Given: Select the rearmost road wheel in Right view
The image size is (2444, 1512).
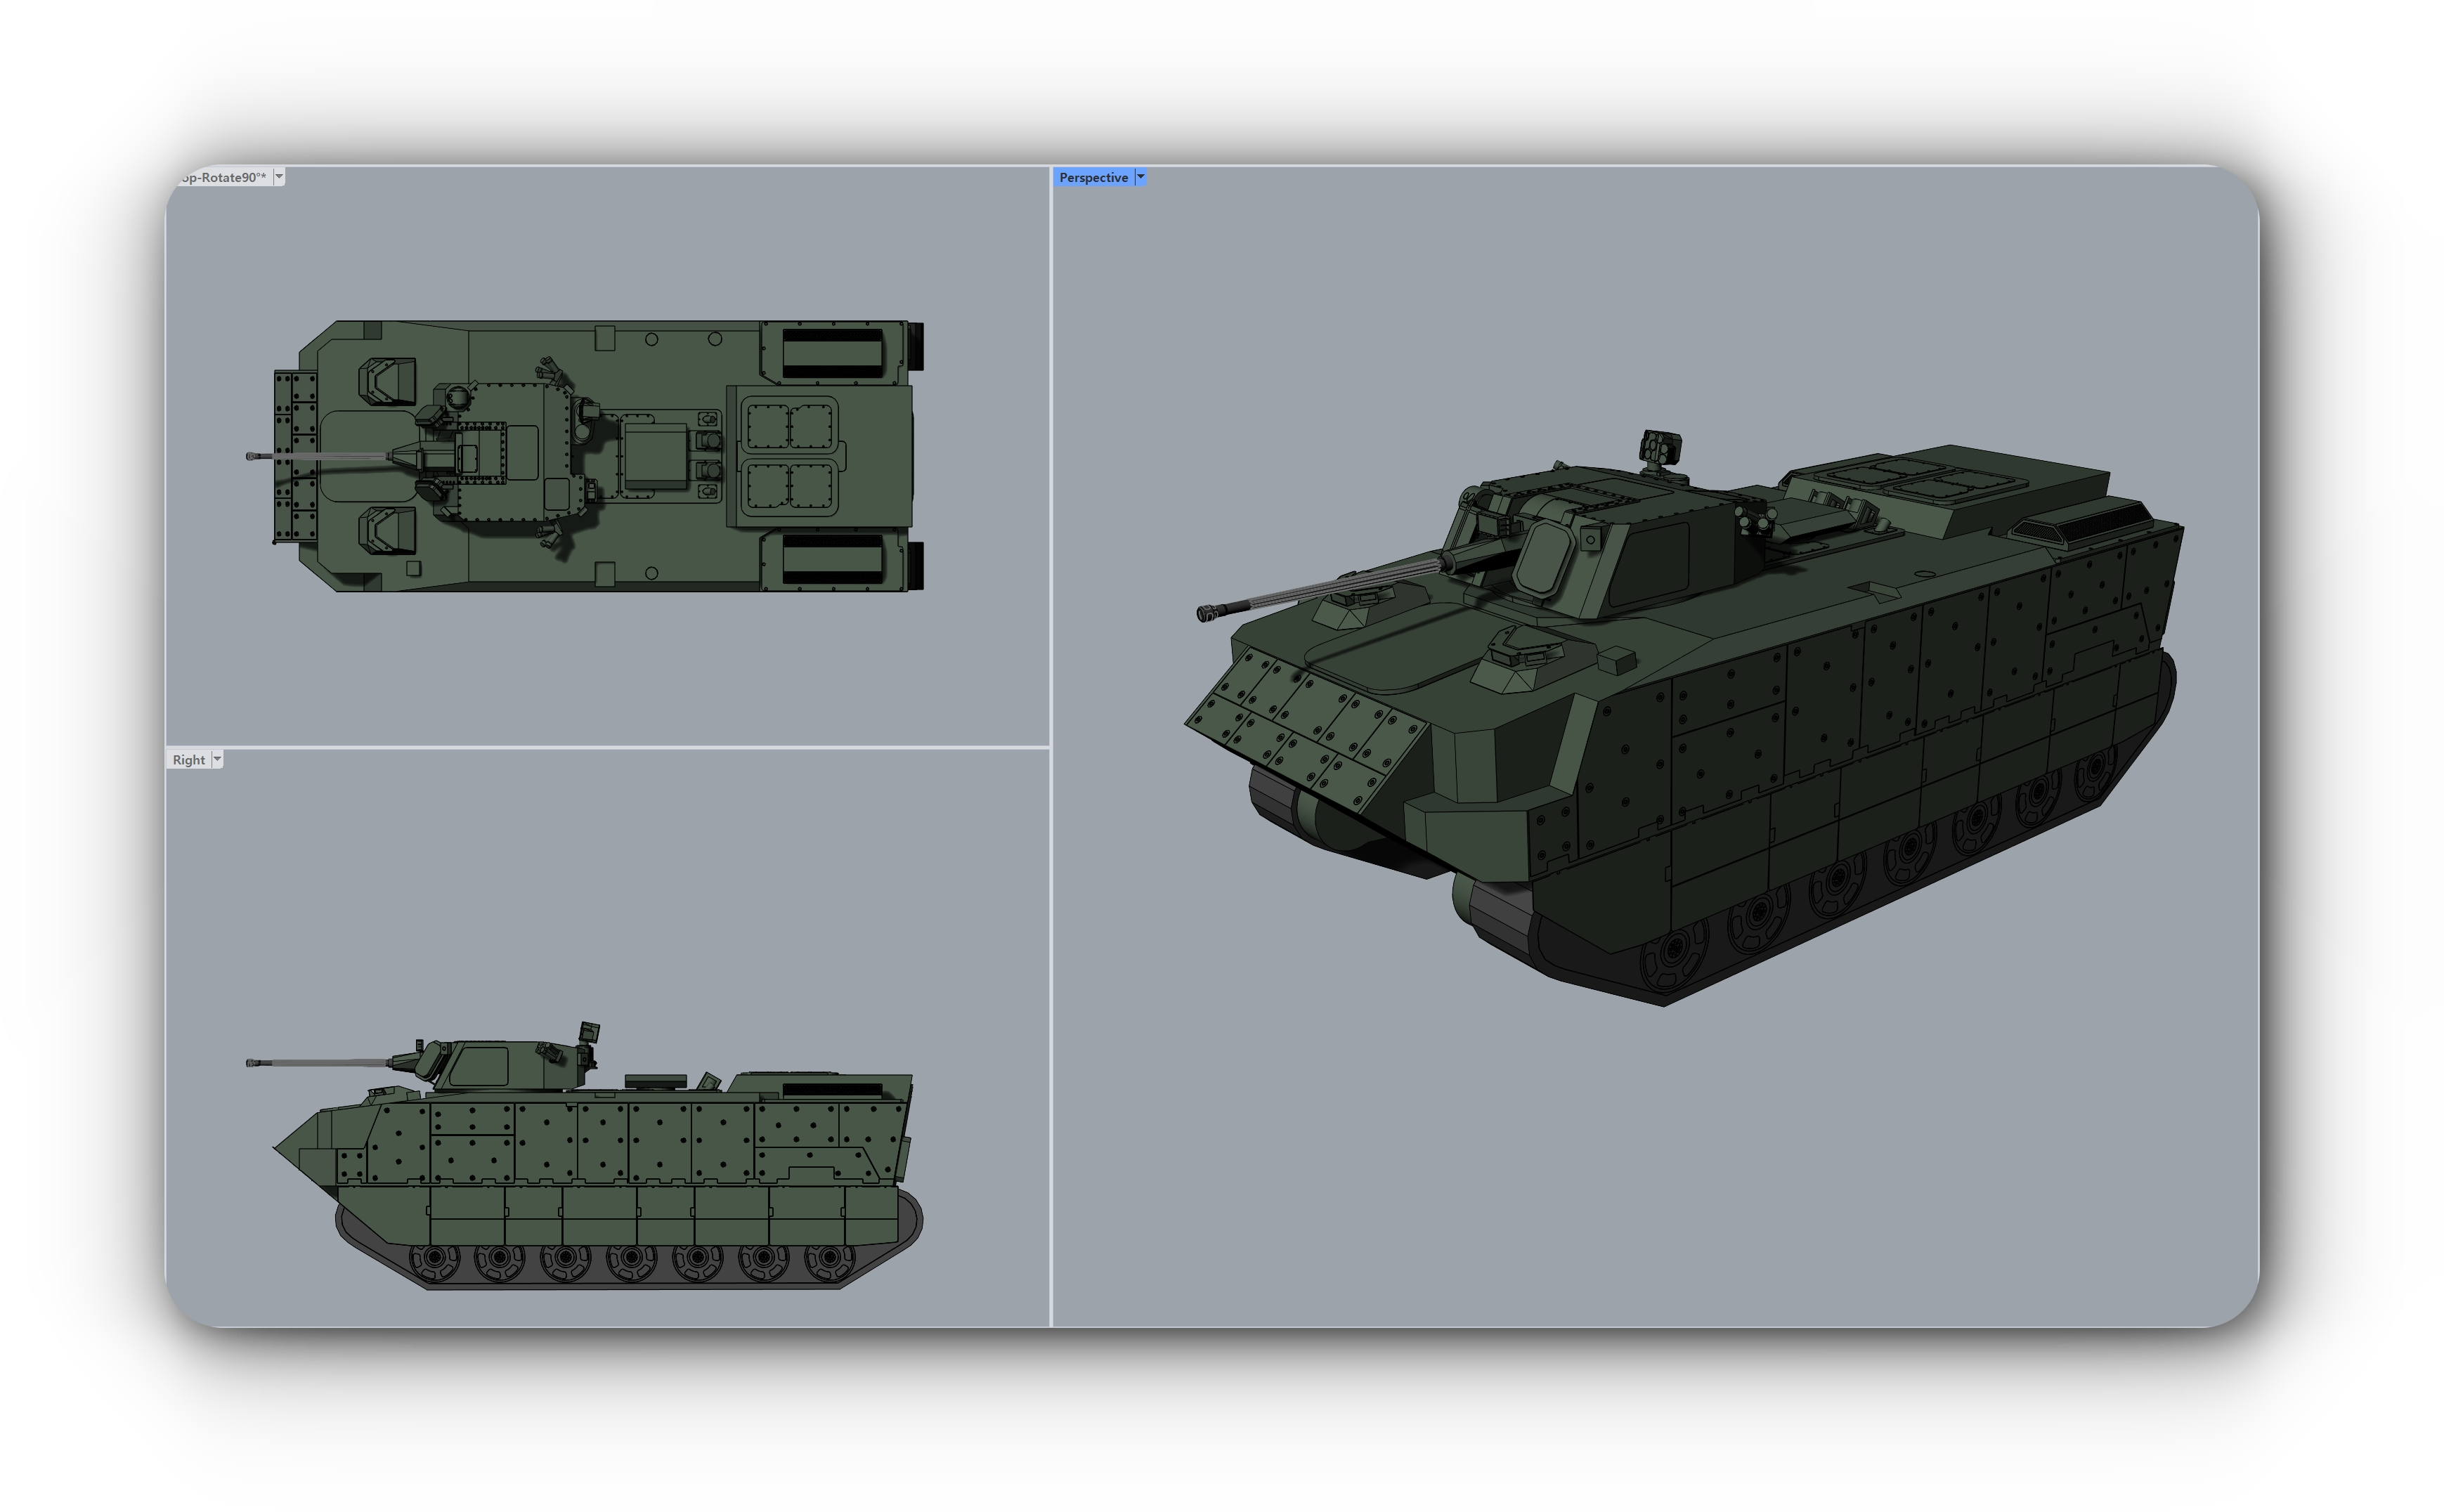Looking at the screenshot, I should click(x=829, y=1258).
